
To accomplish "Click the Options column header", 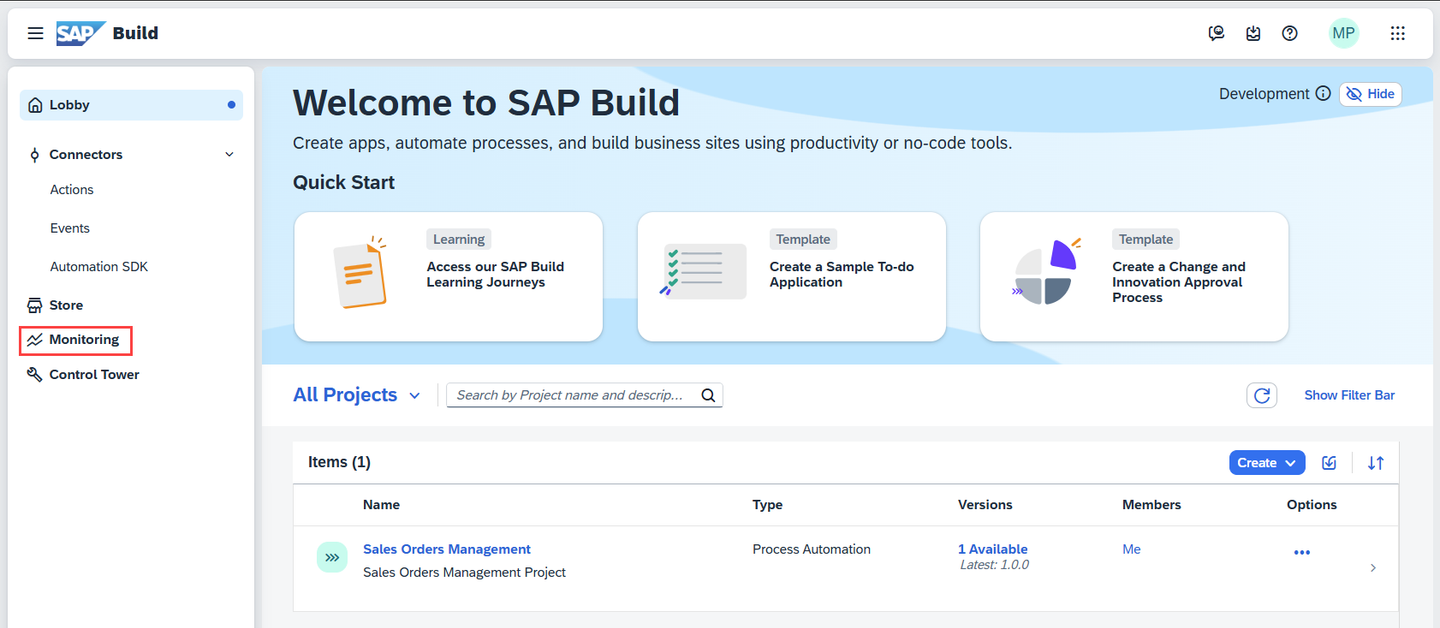I will coord(1312,505).
